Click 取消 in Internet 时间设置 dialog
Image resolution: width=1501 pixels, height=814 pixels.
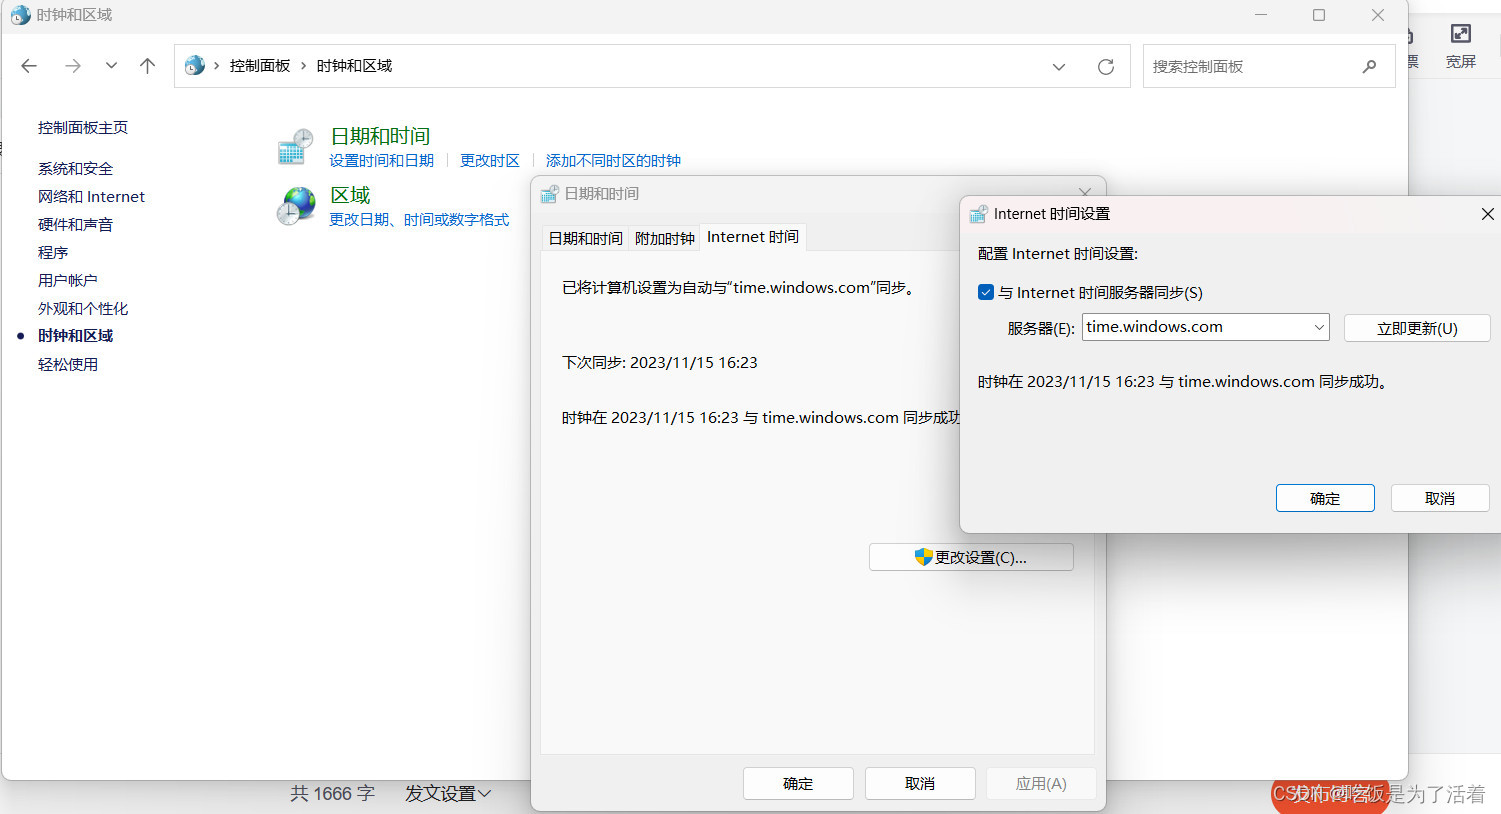1440,498
